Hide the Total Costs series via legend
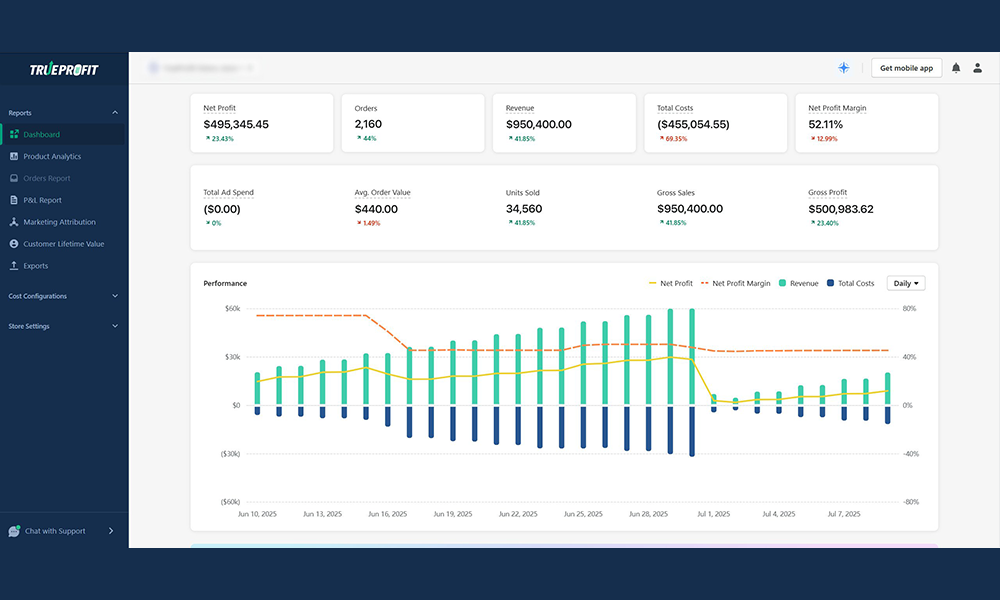 [852, 283]
